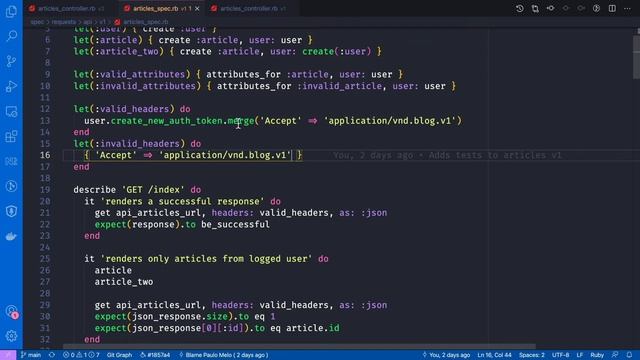640x360 pixels.
Task: Open the Remote Explorer view
Action: tap(11, 111)
